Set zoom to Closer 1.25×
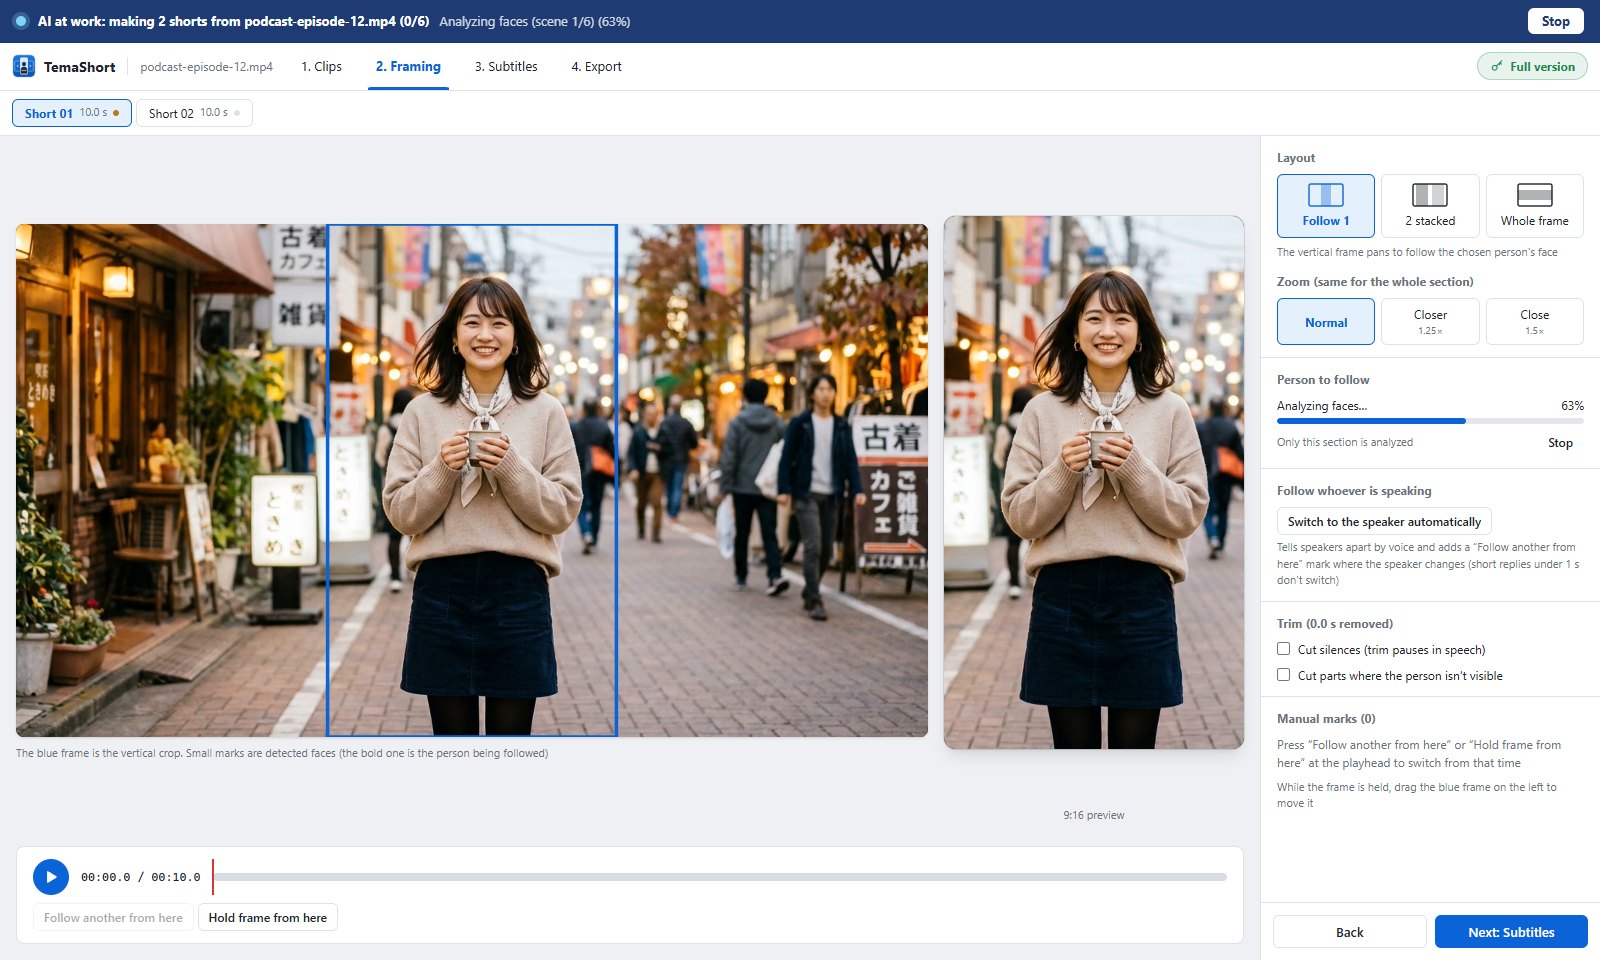 (1430, 322)
